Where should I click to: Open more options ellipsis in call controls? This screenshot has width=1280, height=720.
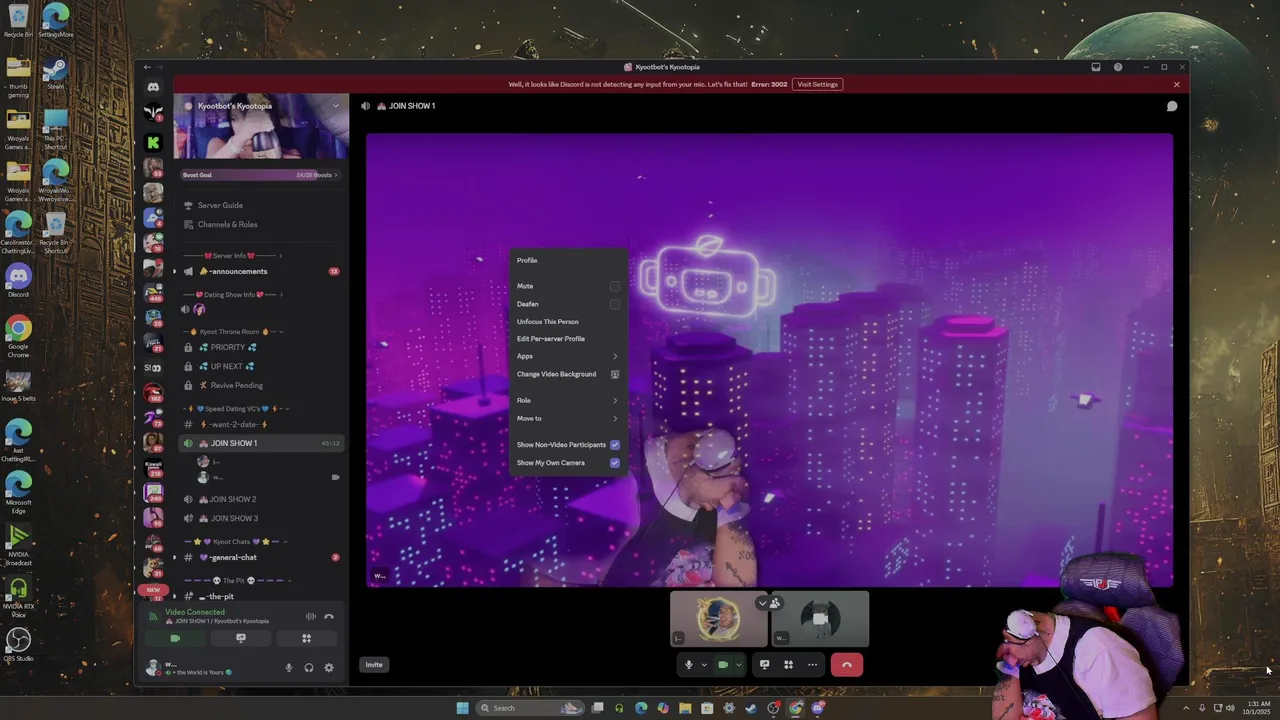(812, 664)
